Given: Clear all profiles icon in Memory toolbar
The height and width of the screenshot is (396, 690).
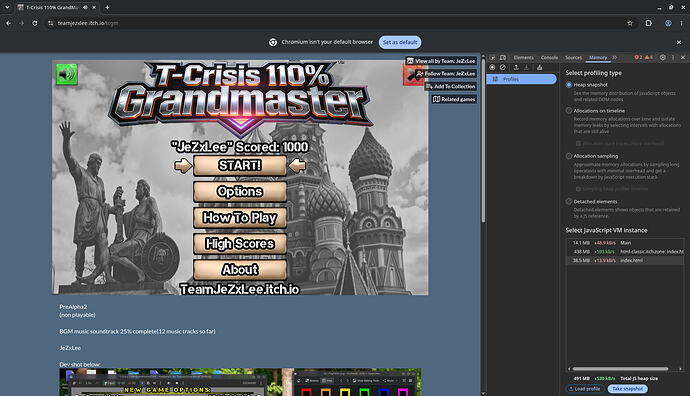Looking at the screenshot, I should pos(503,67).
